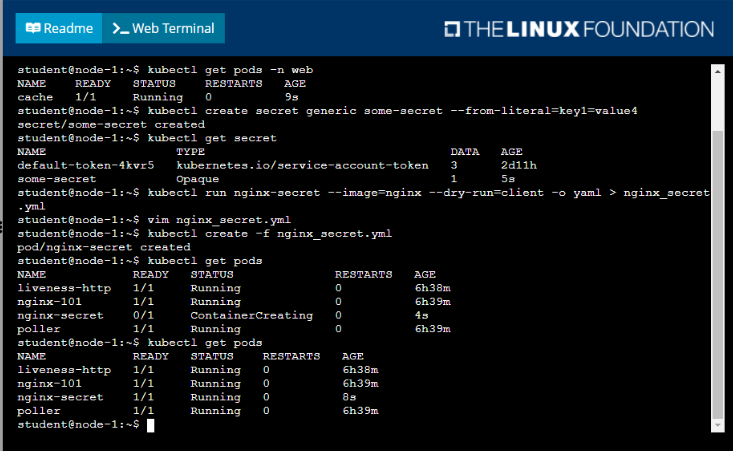The image size is (733, 451).
Task: Click the book icon on the Readme tab
Action: pos(34,28)
